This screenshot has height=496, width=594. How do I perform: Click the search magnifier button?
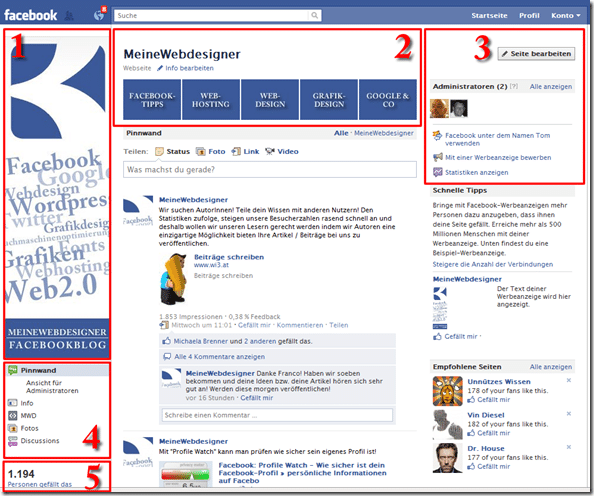(314, 16)
